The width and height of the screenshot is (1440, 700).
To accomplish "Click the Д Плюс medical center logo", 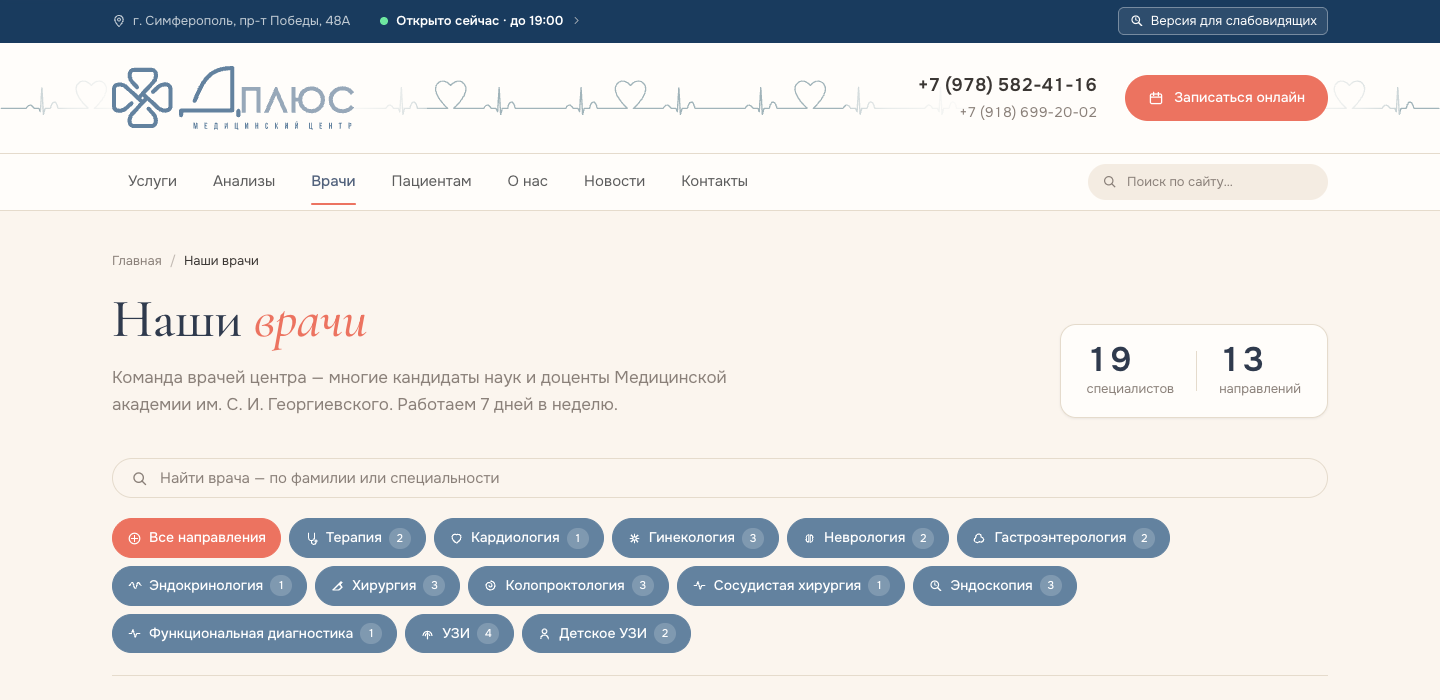I will [233, 98].
